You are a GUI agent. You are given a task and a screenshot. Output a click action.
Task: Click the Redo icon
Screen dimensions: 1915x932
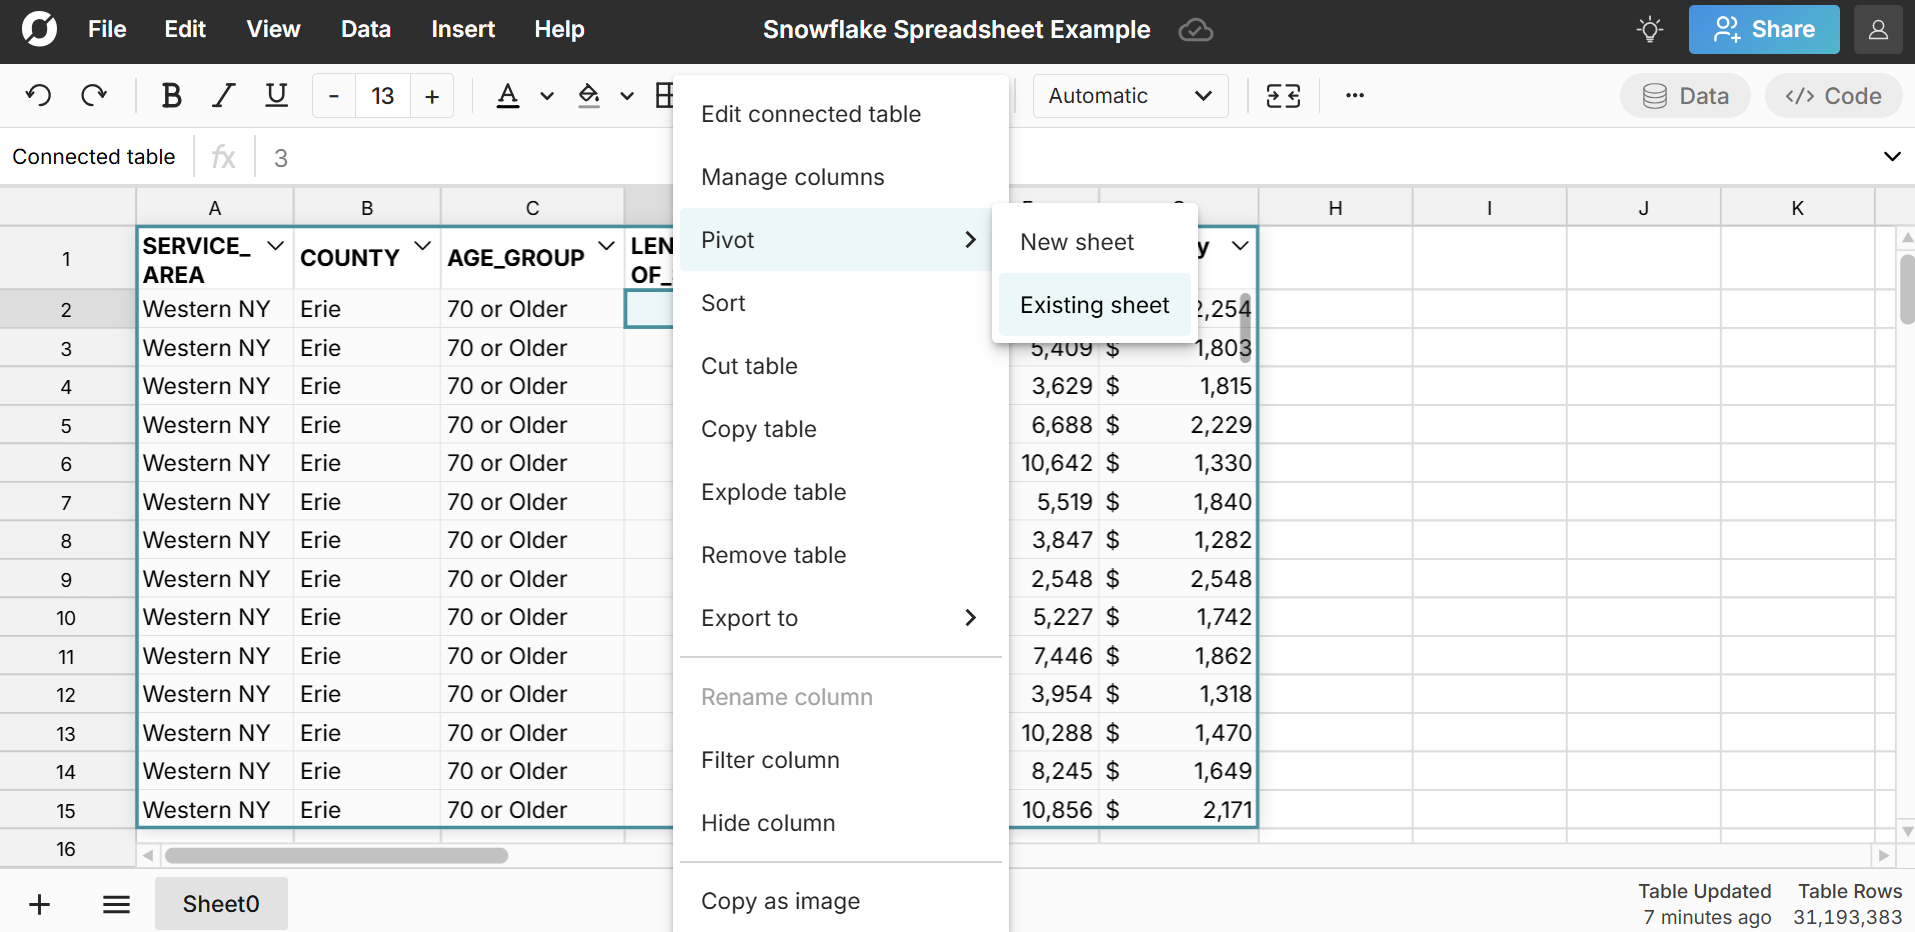93,95
